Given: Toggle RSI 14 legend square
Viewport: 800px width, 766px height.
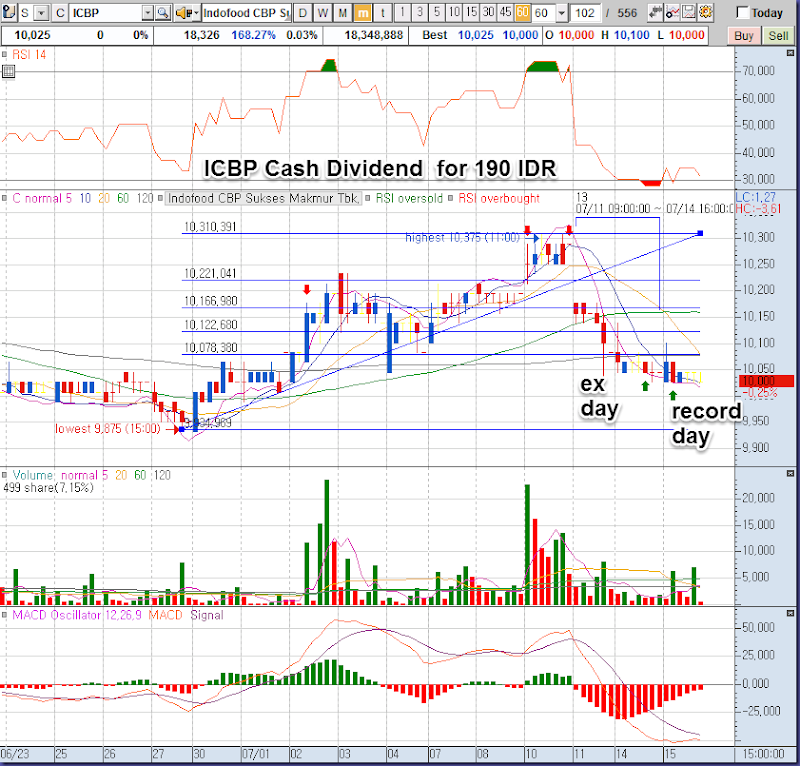Looking at the screenshot, I should click(5, 55).
